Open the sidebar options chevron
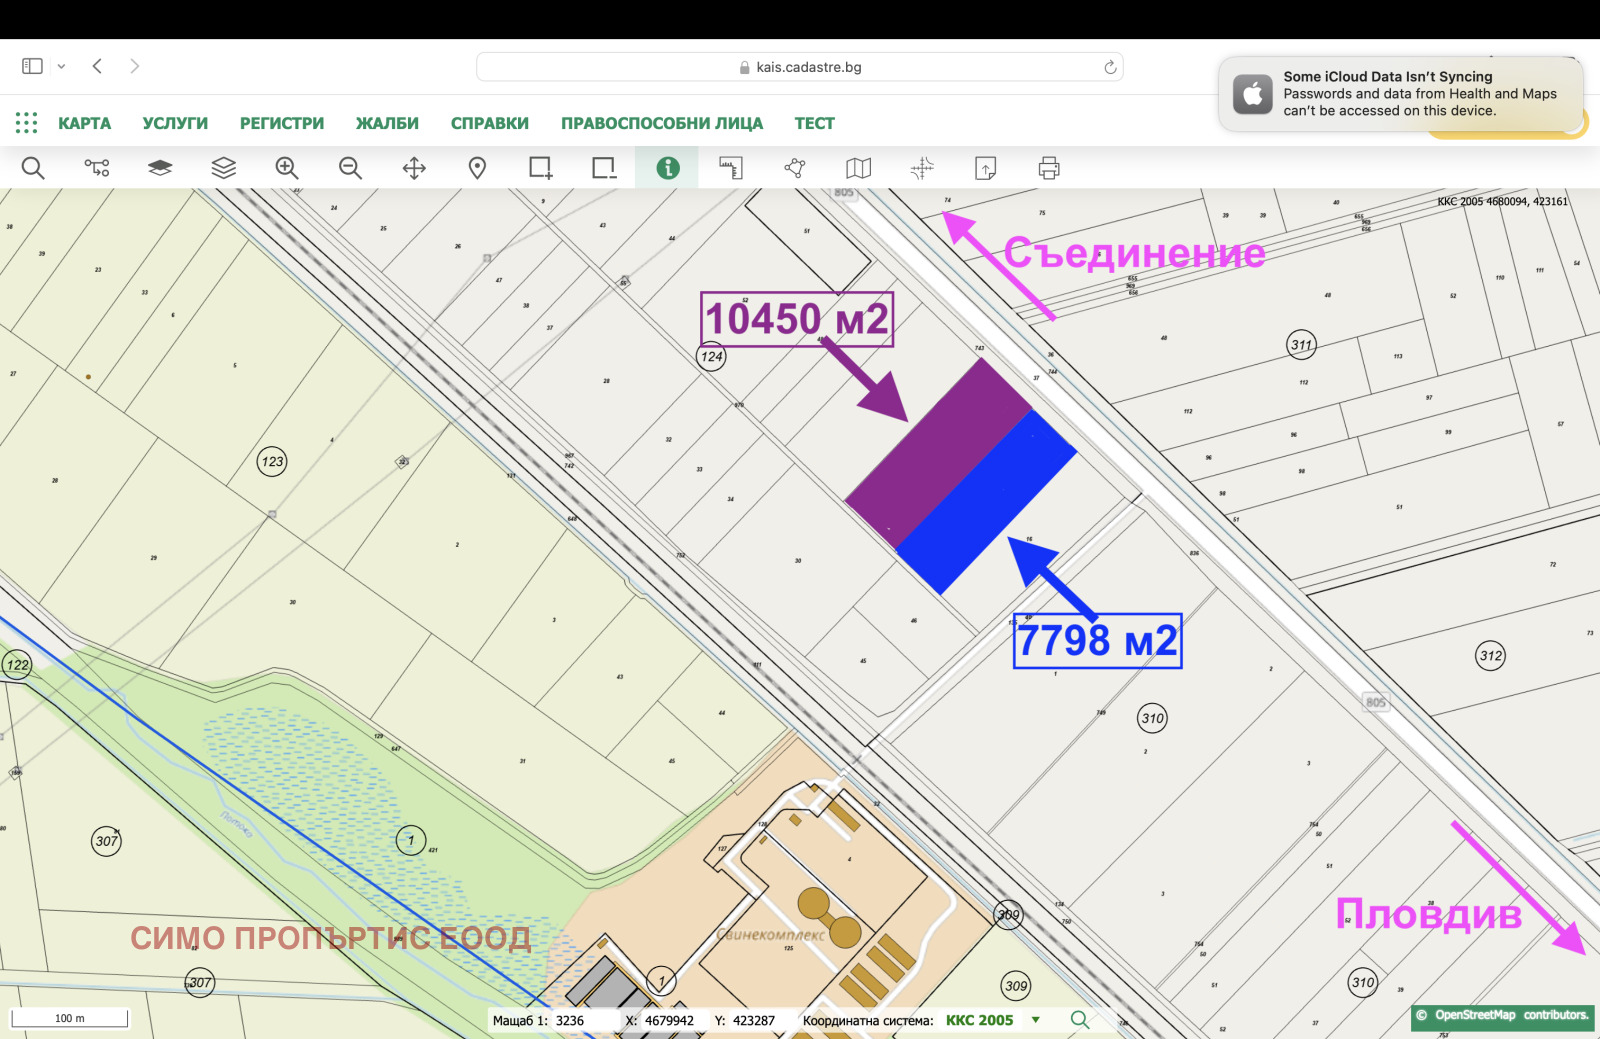Viewport: 1600px width, 1039px height. point(63,65)
